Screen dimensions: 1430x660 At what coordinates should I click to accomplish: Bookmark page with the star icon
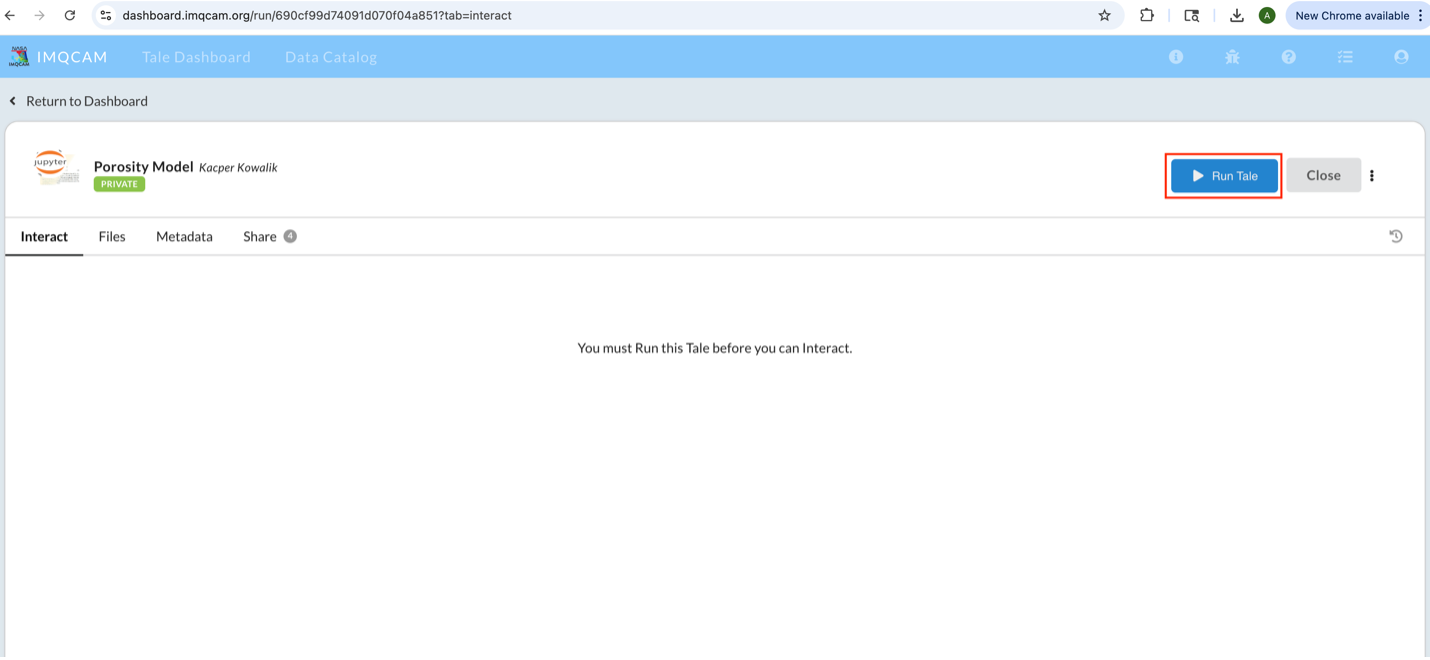(x=1105, y=15)
